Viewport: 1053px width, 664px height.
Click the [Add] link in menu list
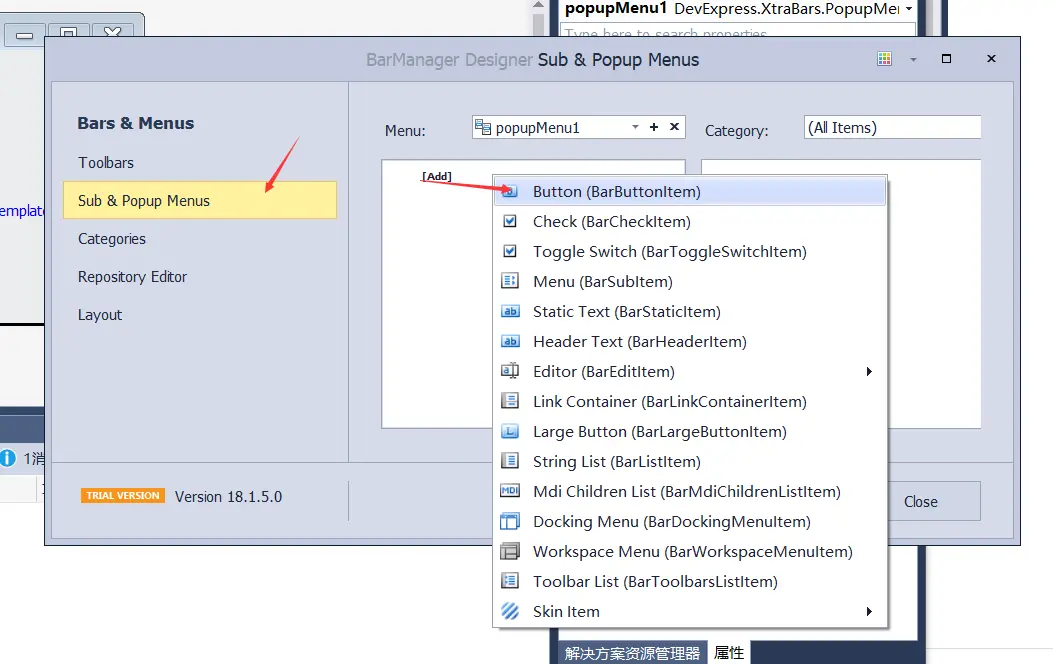(x=437, y=176)
